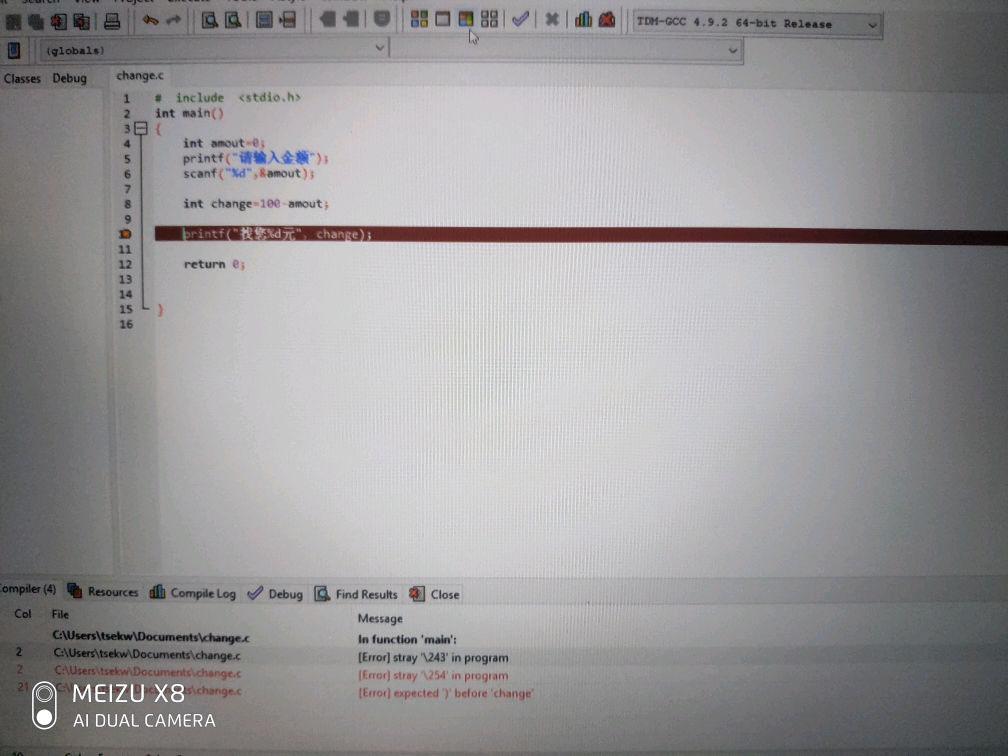Switch to the Debug tab in left panel
The image size is (1008, 756).
click(69, 78)
